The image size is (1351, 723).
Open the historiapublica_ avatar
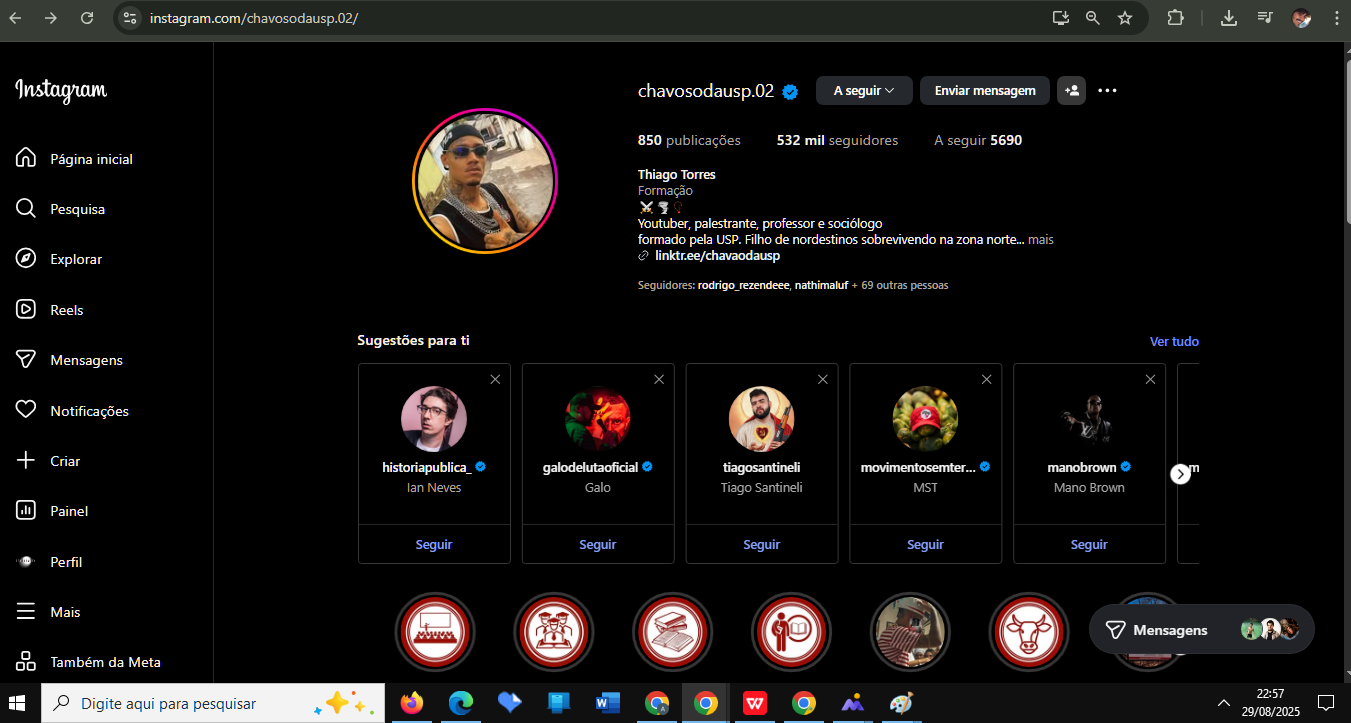click(x=434, y=419)
